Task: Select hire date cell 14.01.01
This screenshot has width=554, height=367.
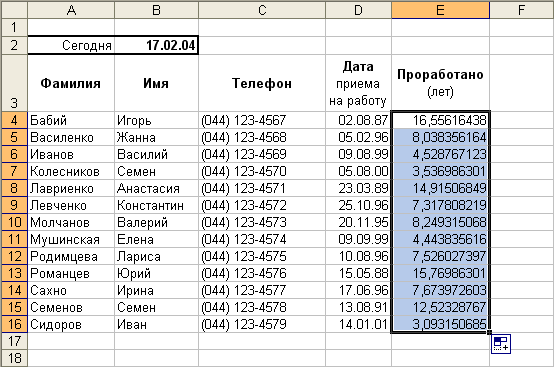Action: 358,324
